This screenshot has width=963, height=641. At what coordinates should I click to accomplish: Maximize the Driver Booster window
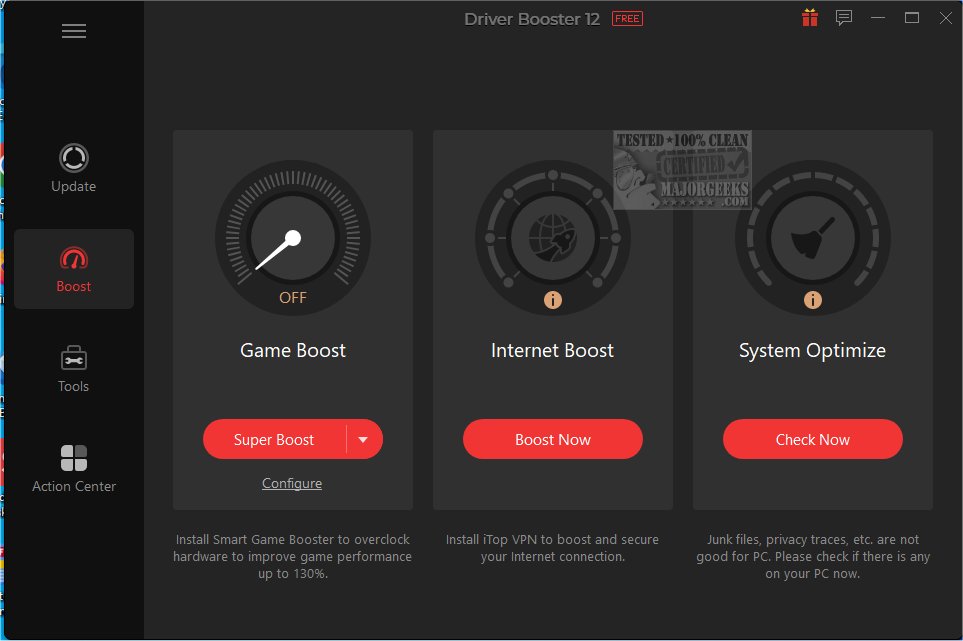(x=912, y=18)
